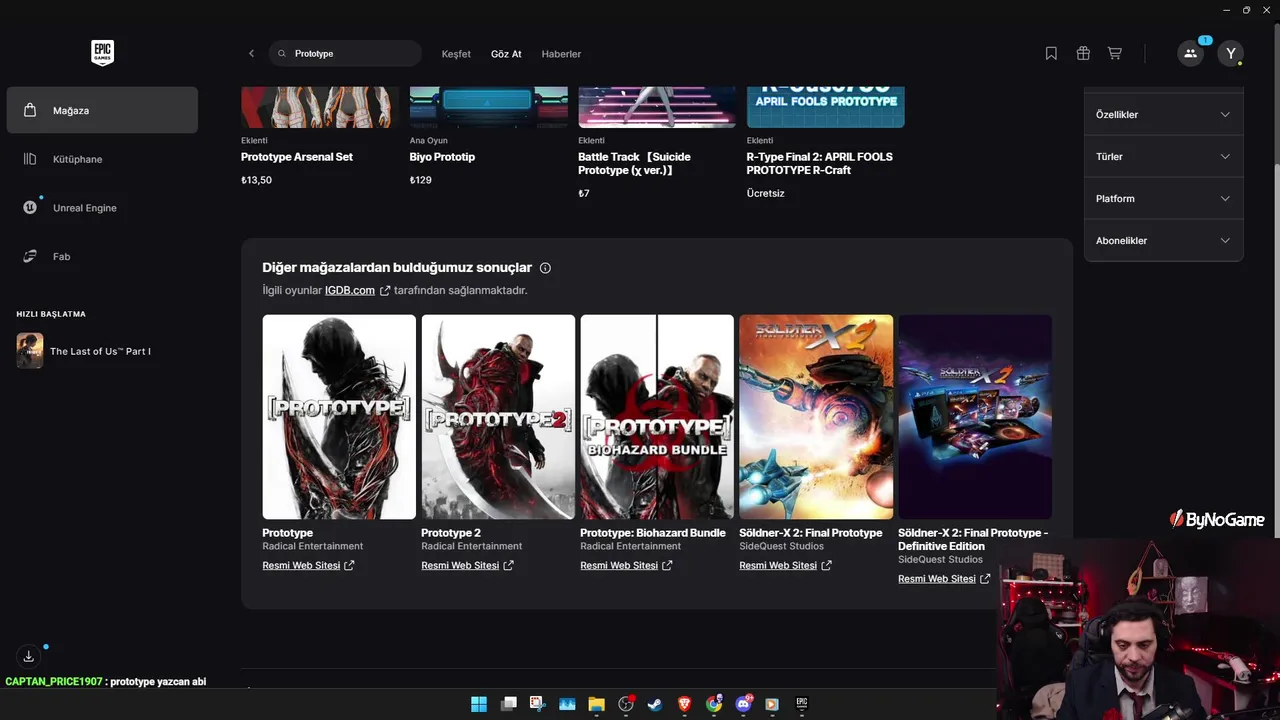This screenshot has width=1280, height=720.
Task: Open the Prototype Arsenal Set title
Action: pyautogui.click(x=297, y=157)
